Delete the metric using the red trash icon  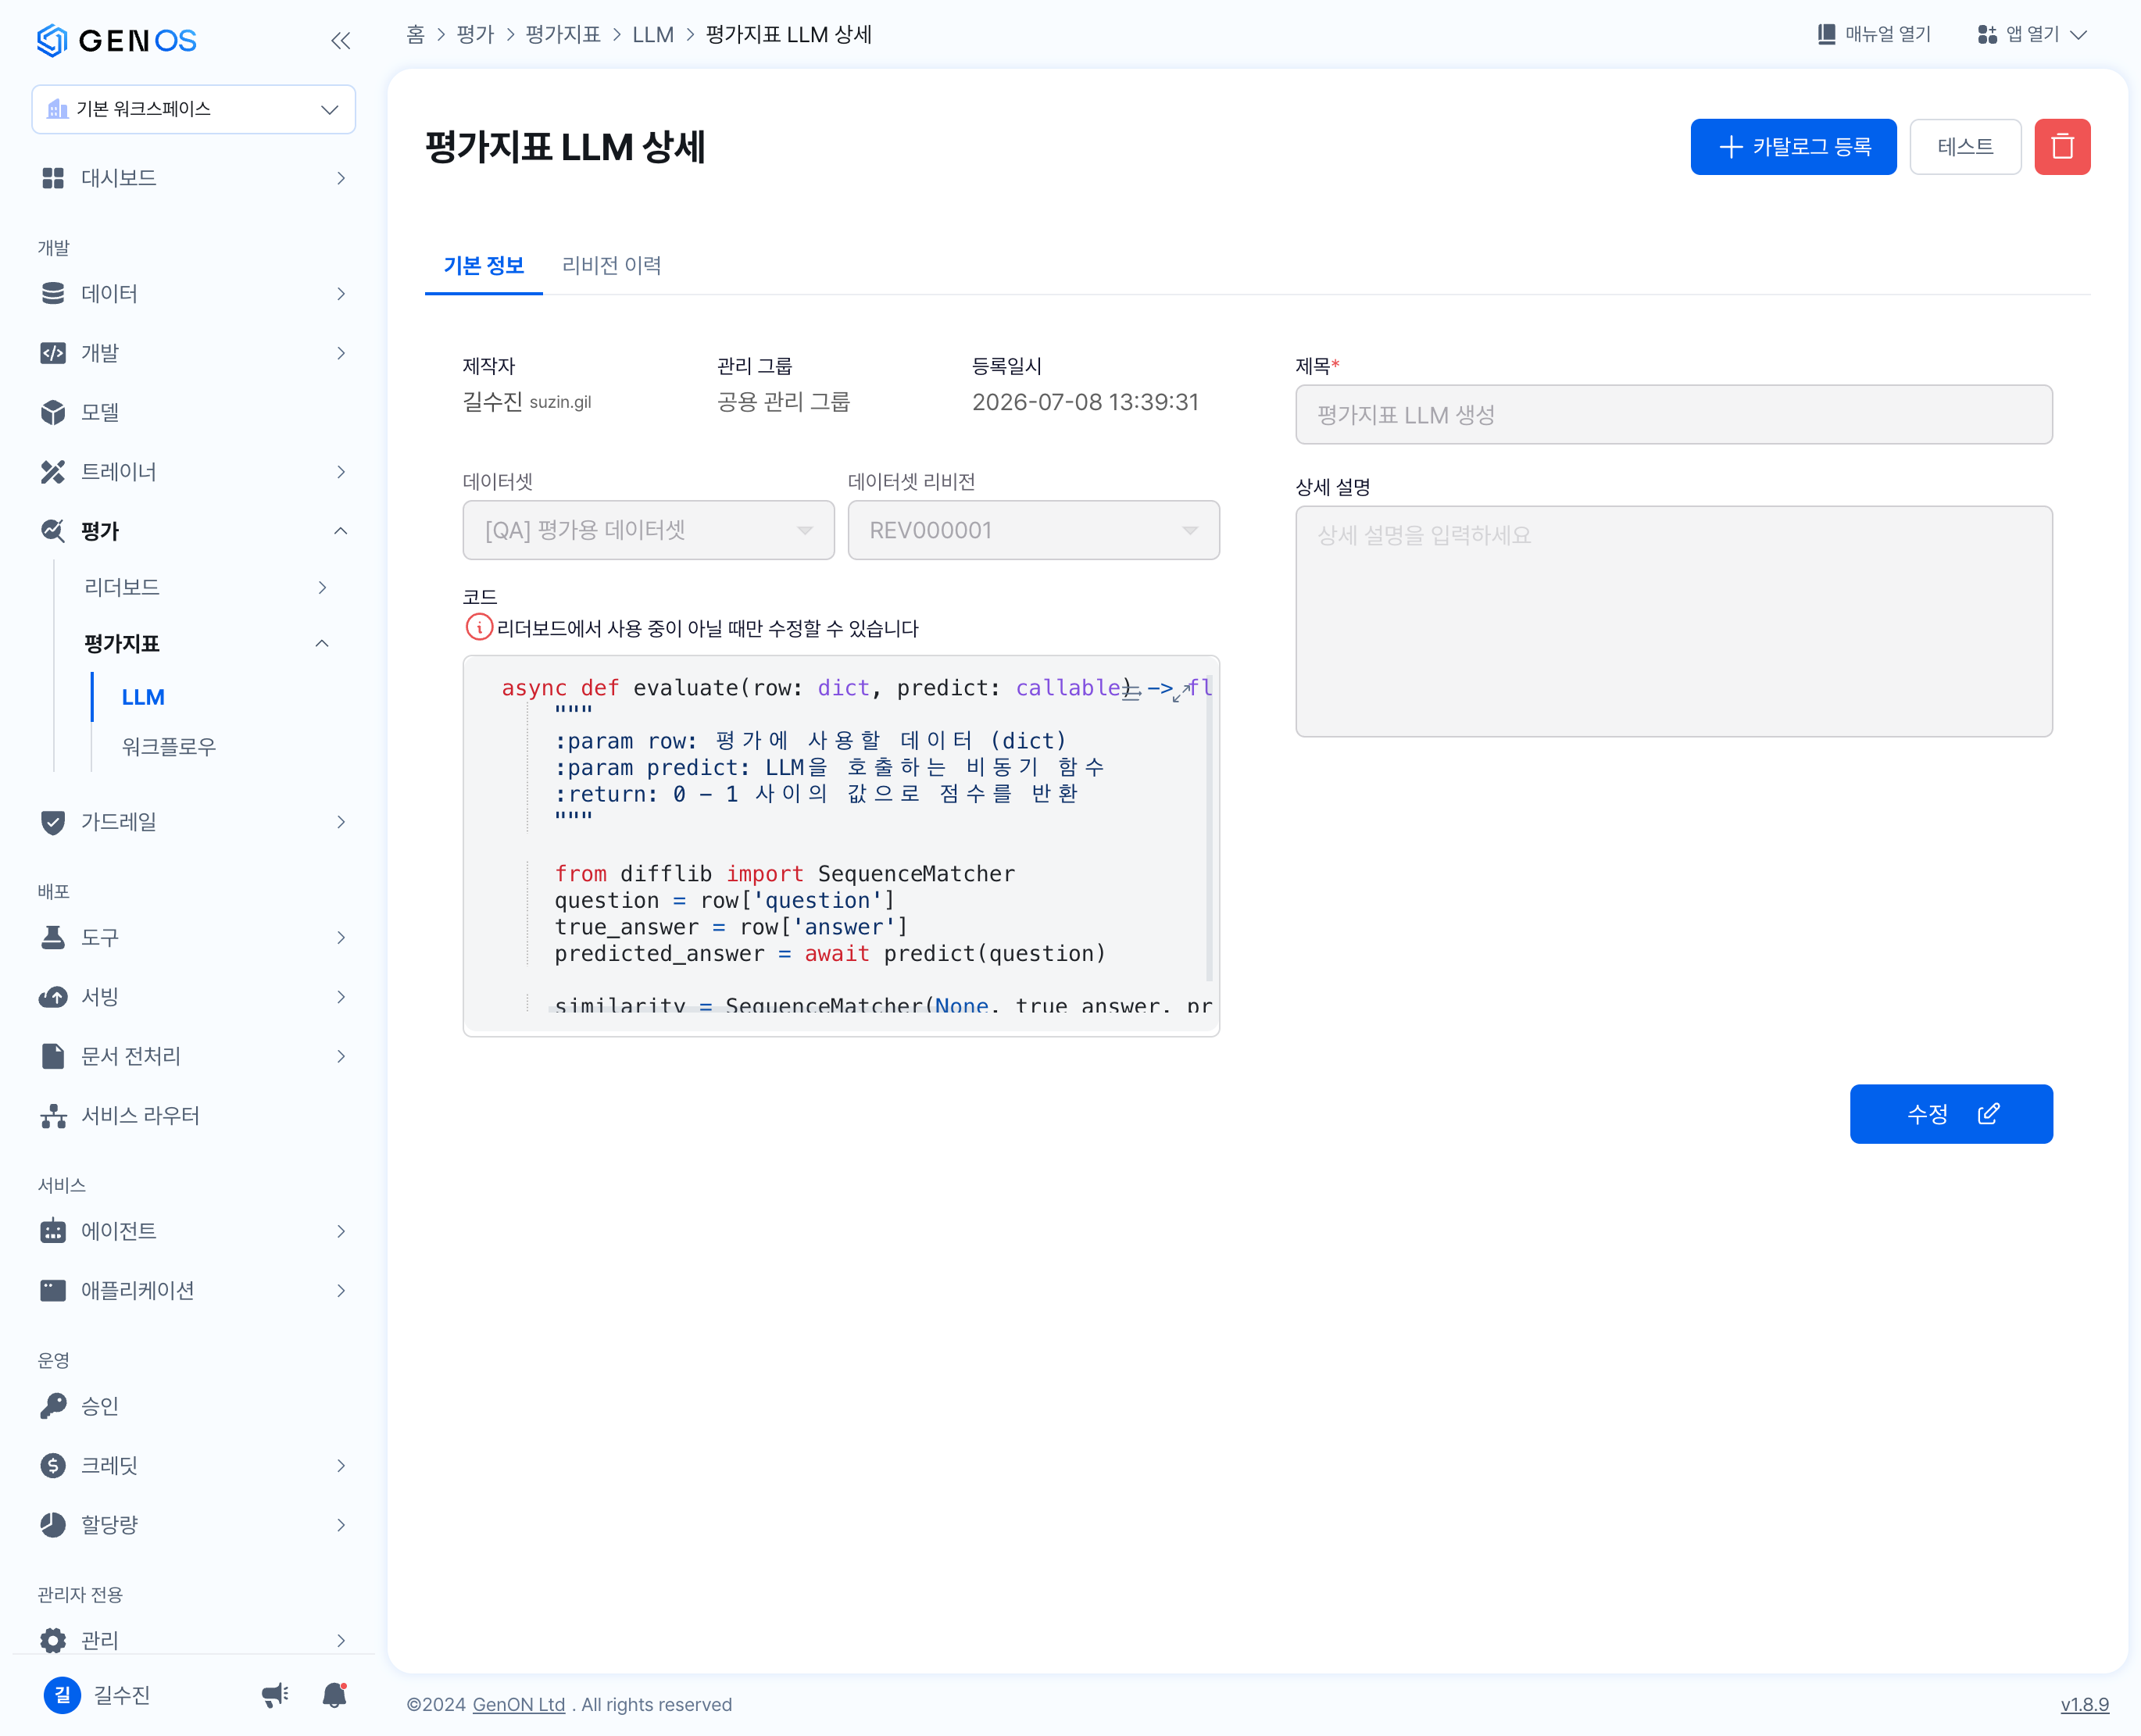[2061, 147]
